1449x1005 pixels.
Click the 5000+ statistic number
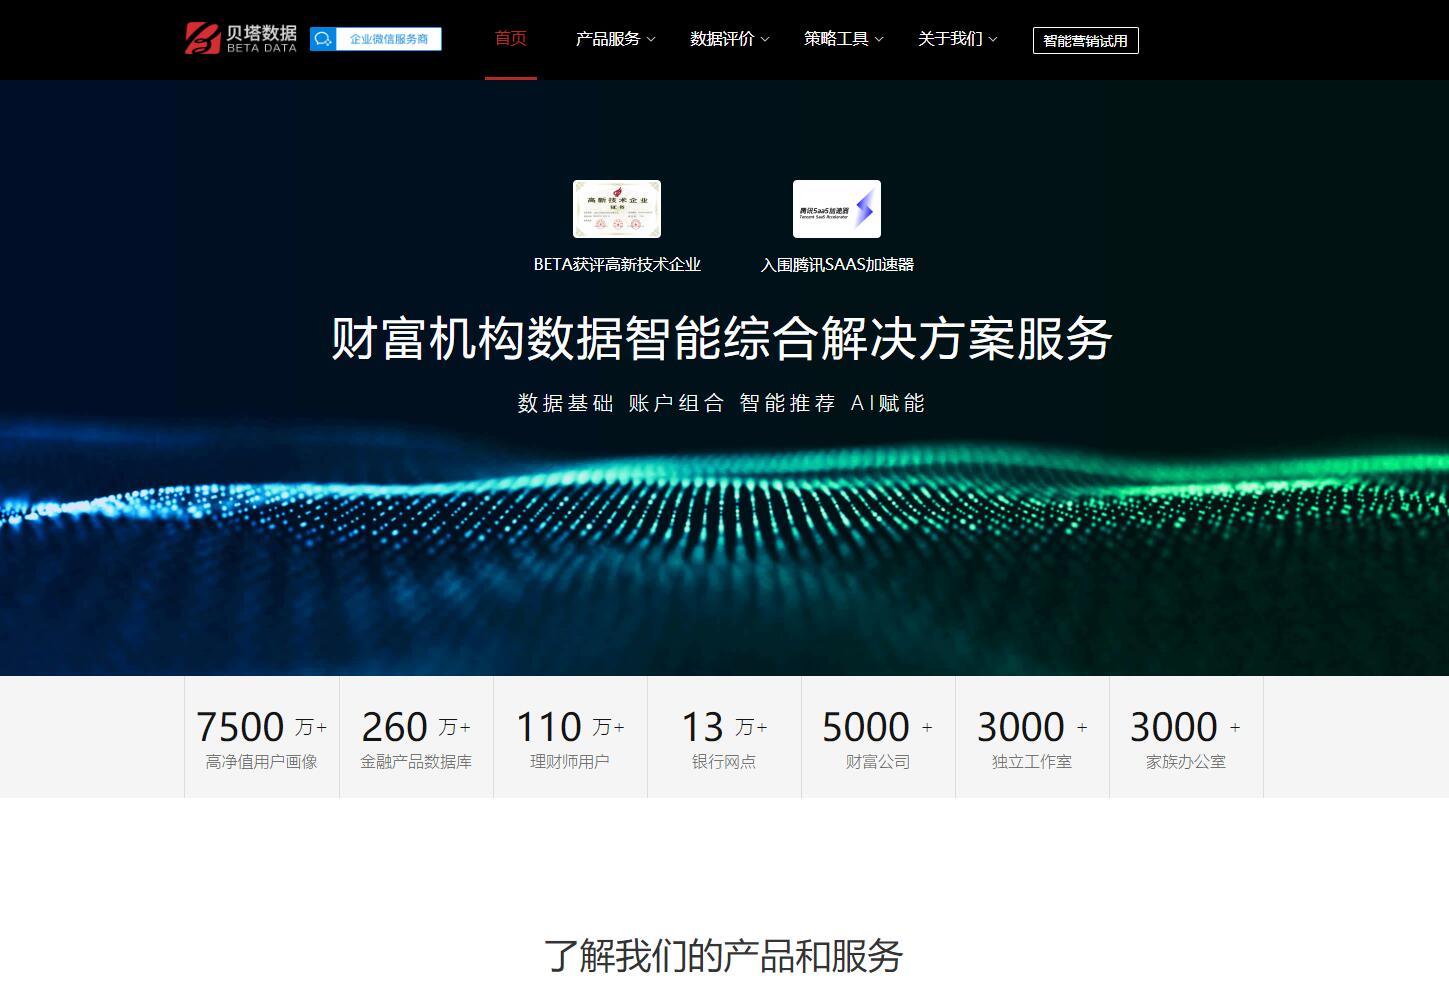tap(878, 727)
